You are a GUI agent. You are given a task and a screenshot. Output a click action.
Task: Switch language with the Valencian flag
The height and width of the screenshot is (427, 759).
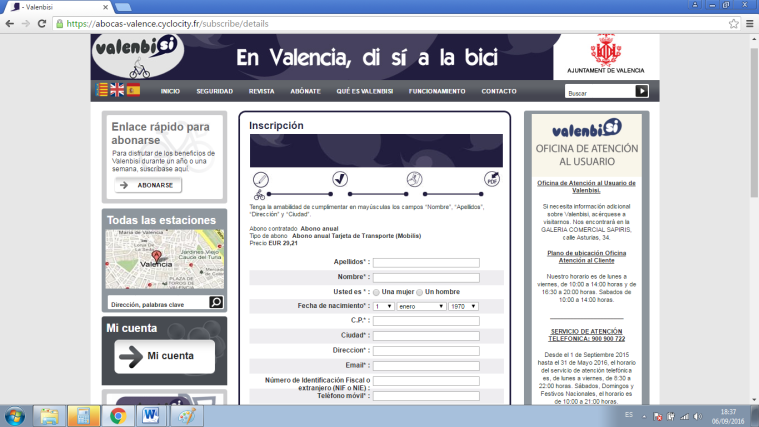[102, 90]
